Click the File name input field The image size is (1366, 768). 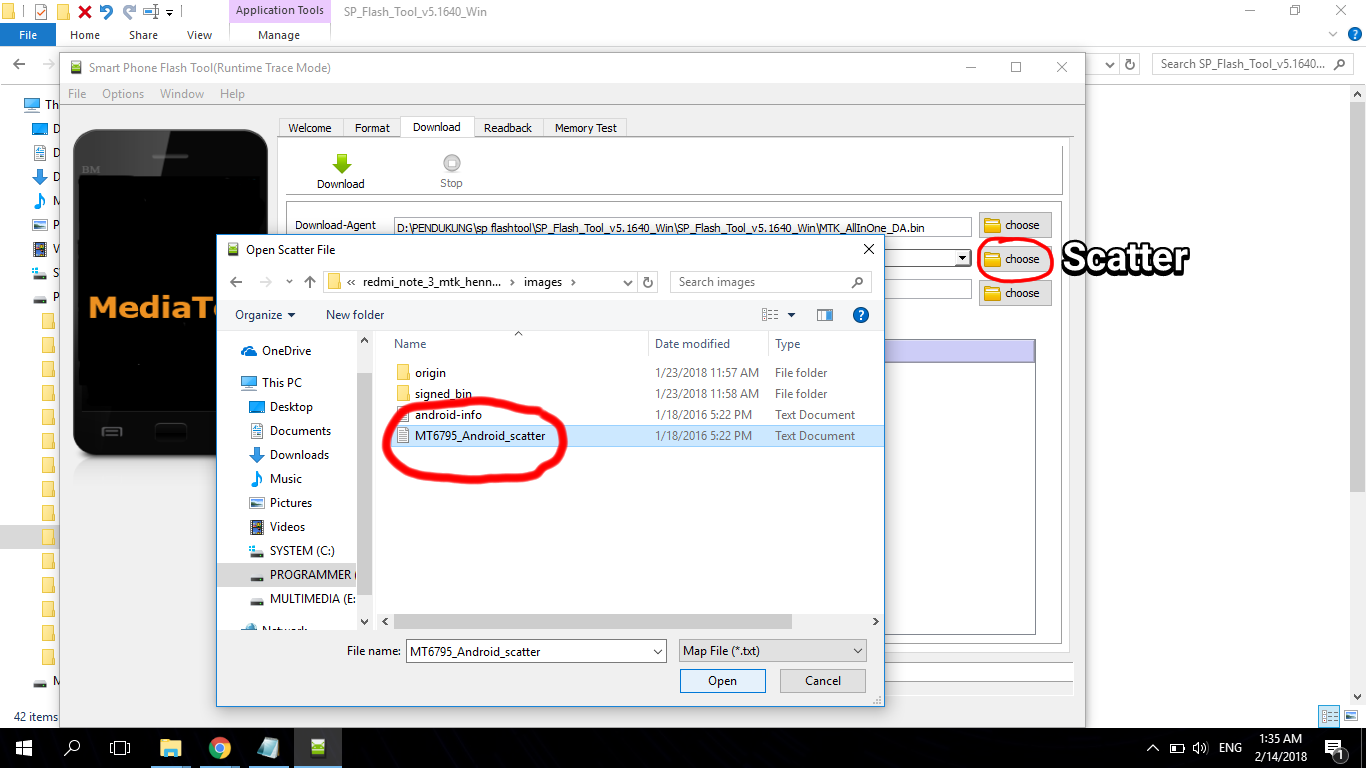point(527,652)
